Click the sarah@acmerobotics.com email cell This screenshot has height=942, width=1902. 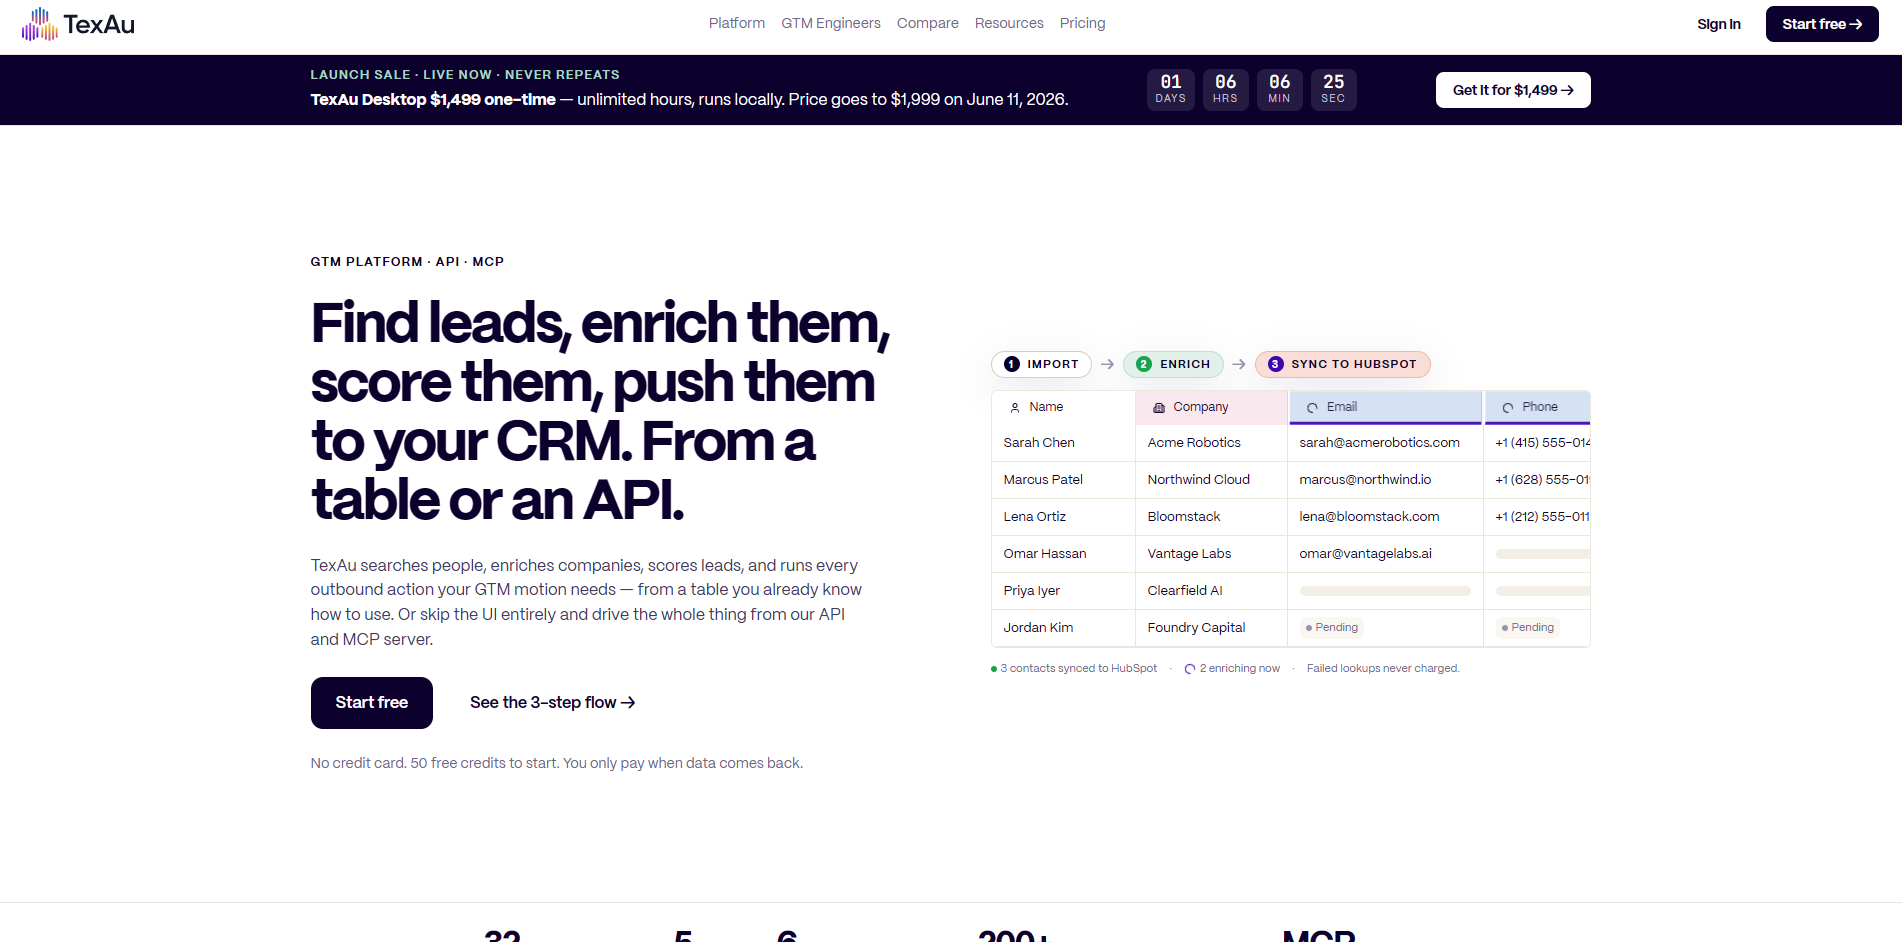click(x=1385, y=443)
